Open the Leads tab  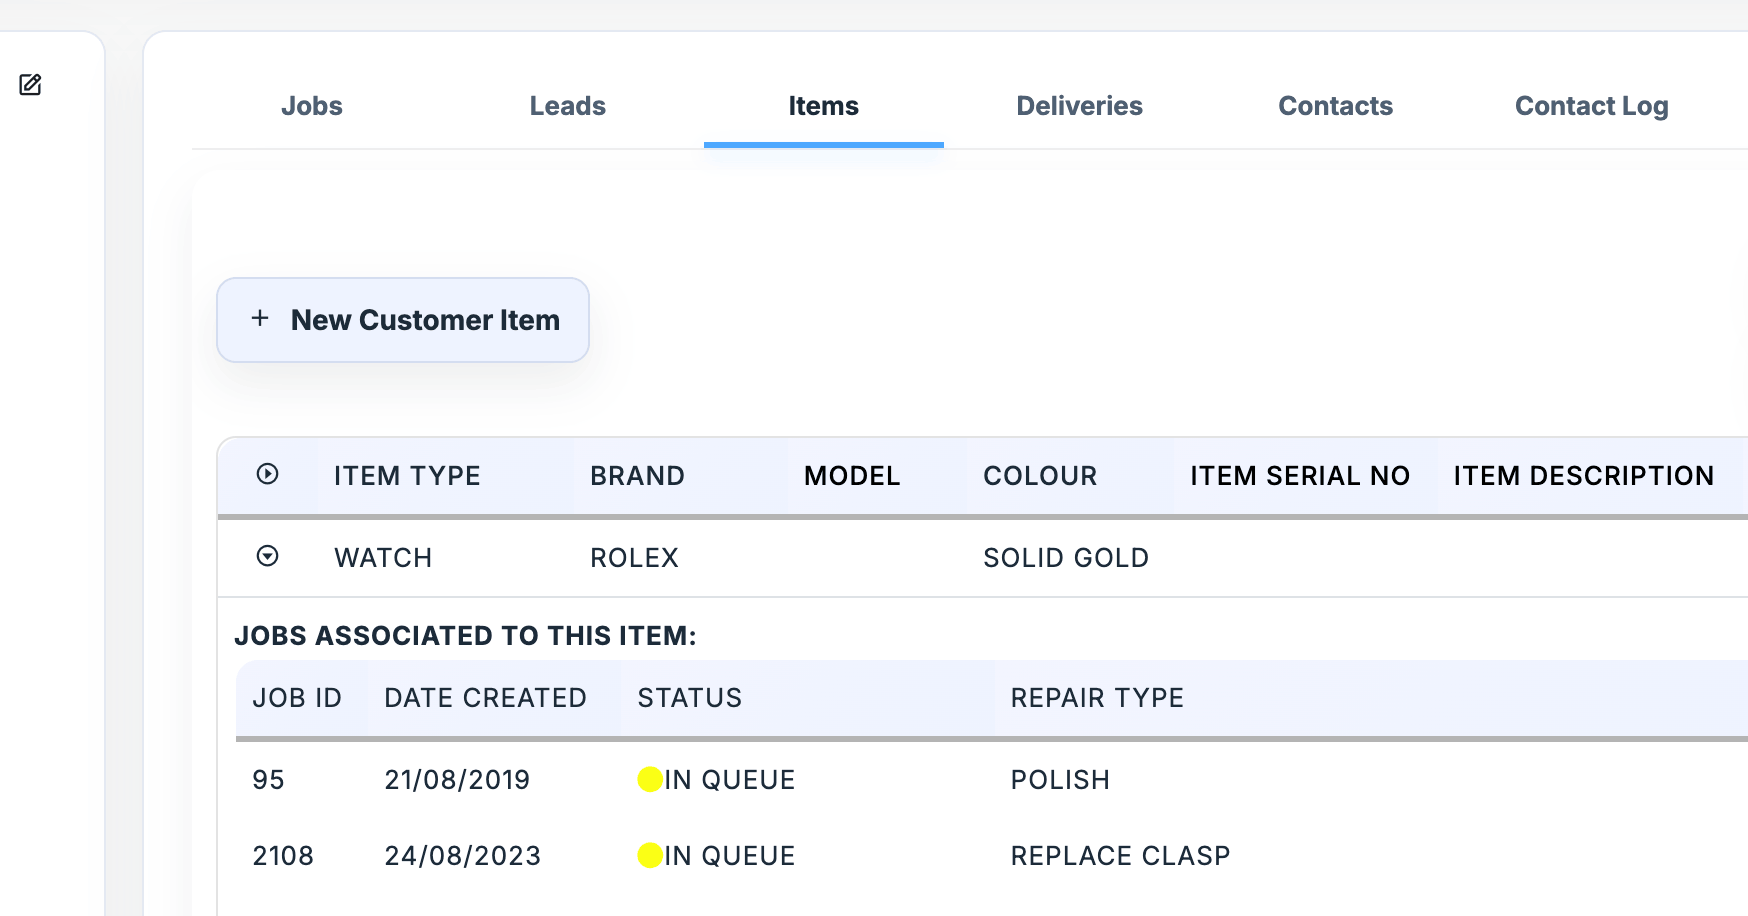[567, 106]
